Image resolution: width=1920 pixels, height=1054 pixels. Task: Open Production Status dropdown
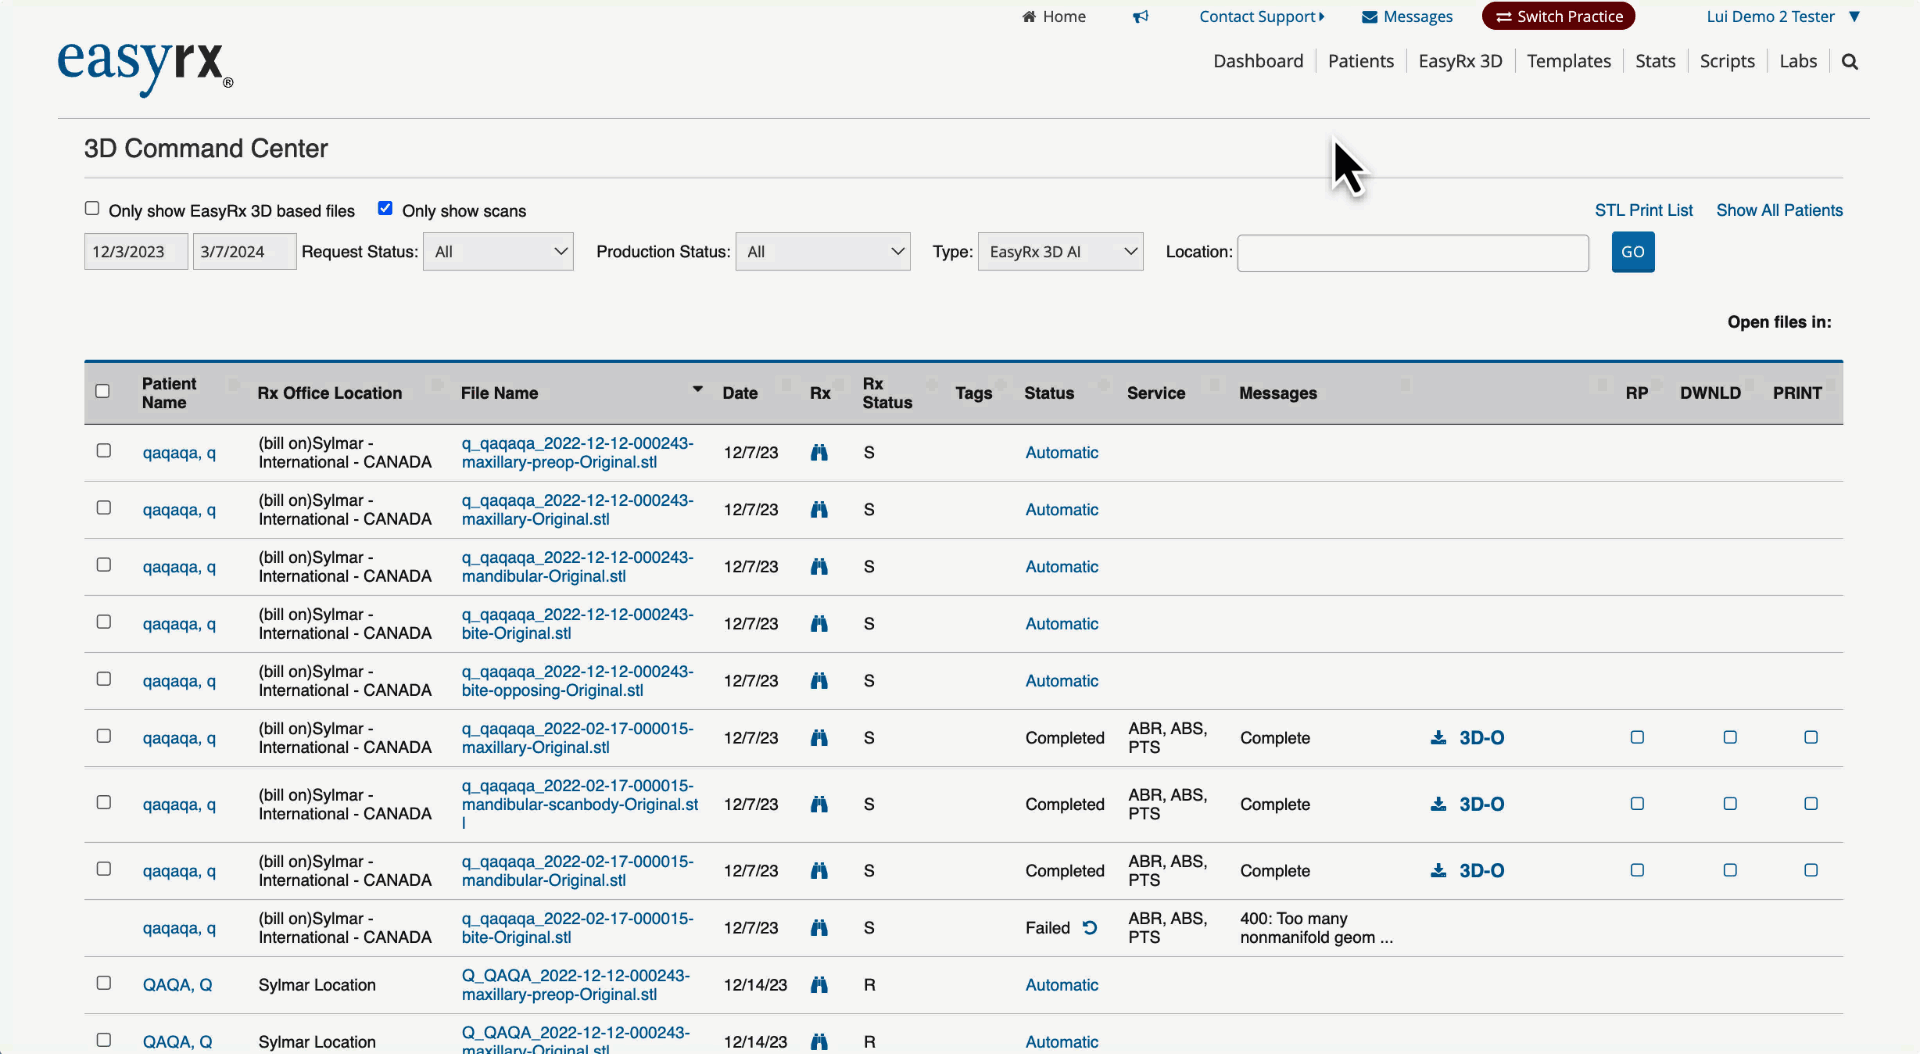pyautogui.click(x=823, y=252)
